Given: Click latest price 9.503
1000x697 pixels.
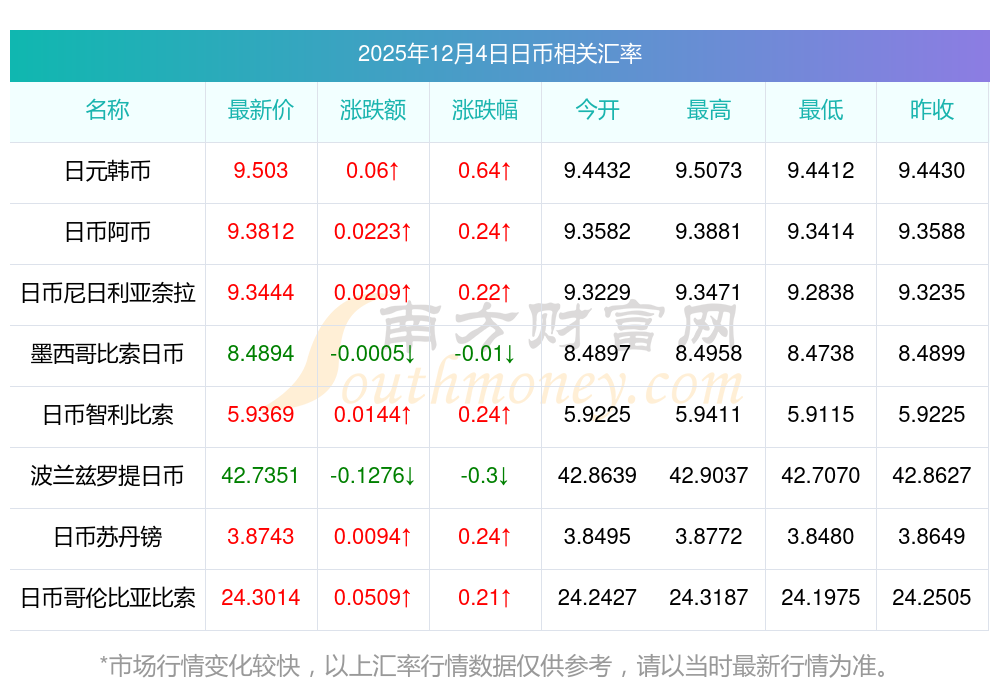Looking at the screenshot, I should [x=261, y=171].
